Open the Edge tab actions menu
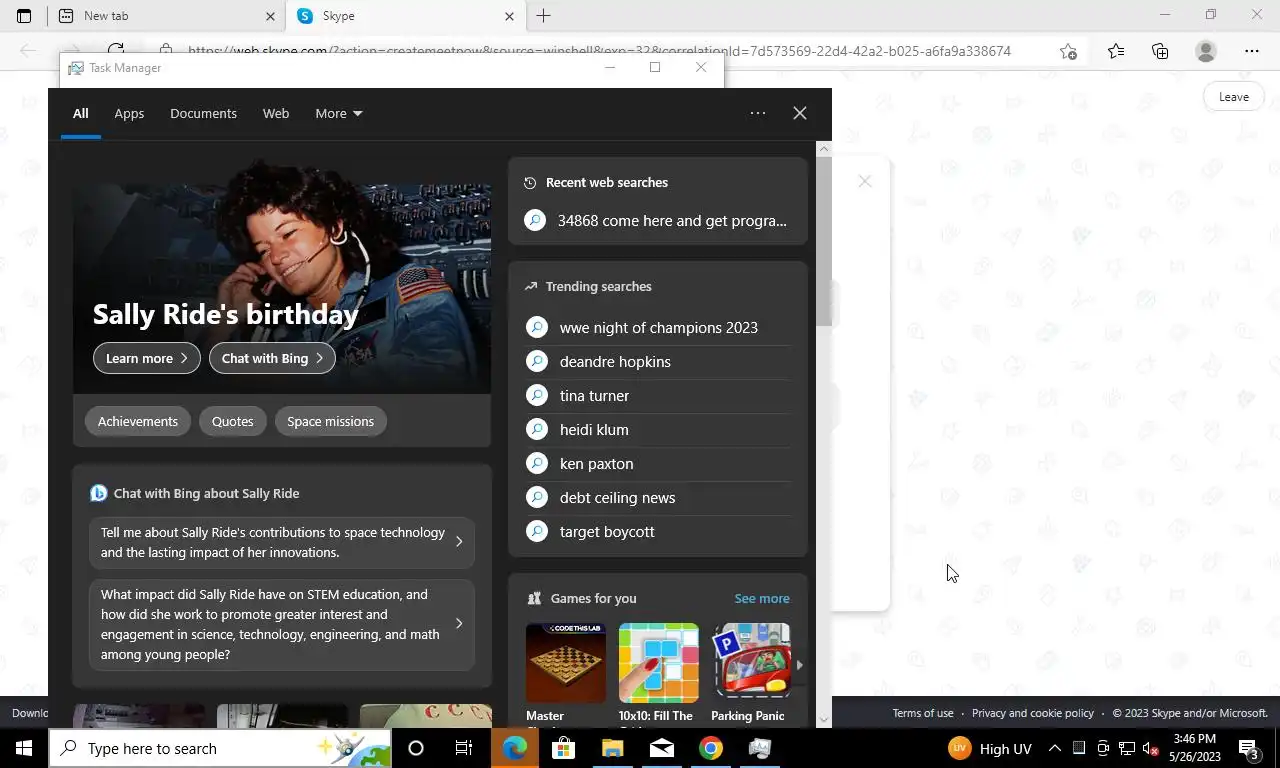 coord(24,16)
